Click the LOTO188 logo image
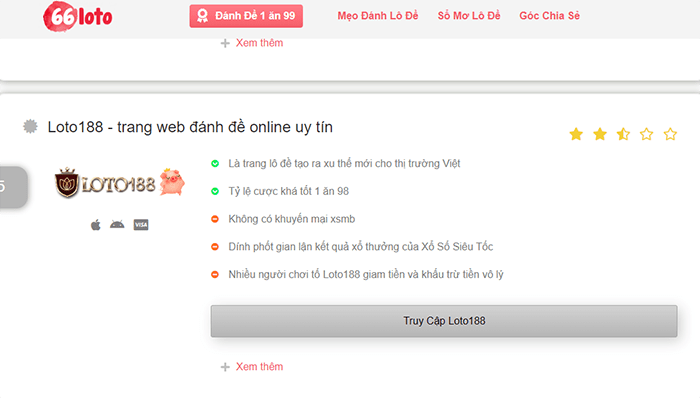Screen dimensions: 700x398 coord(119,183)
